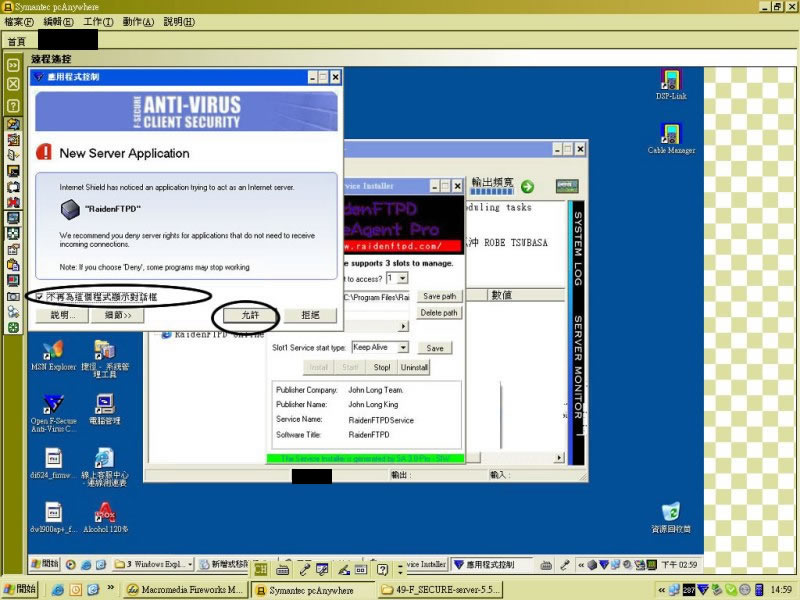The width and height of the screenshot is (800, 600).
Task: Open the Alcohol 120% desktop icon
Action: [x=105, y=517]
